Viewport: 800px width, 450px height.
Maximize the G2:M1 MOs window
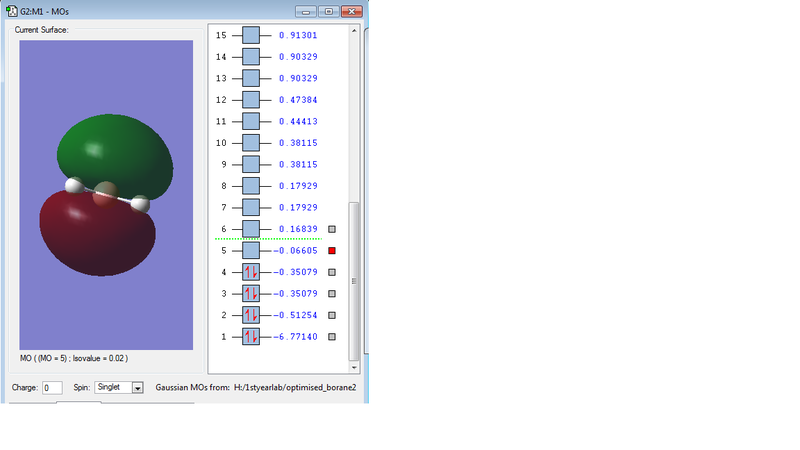[329, 11]
